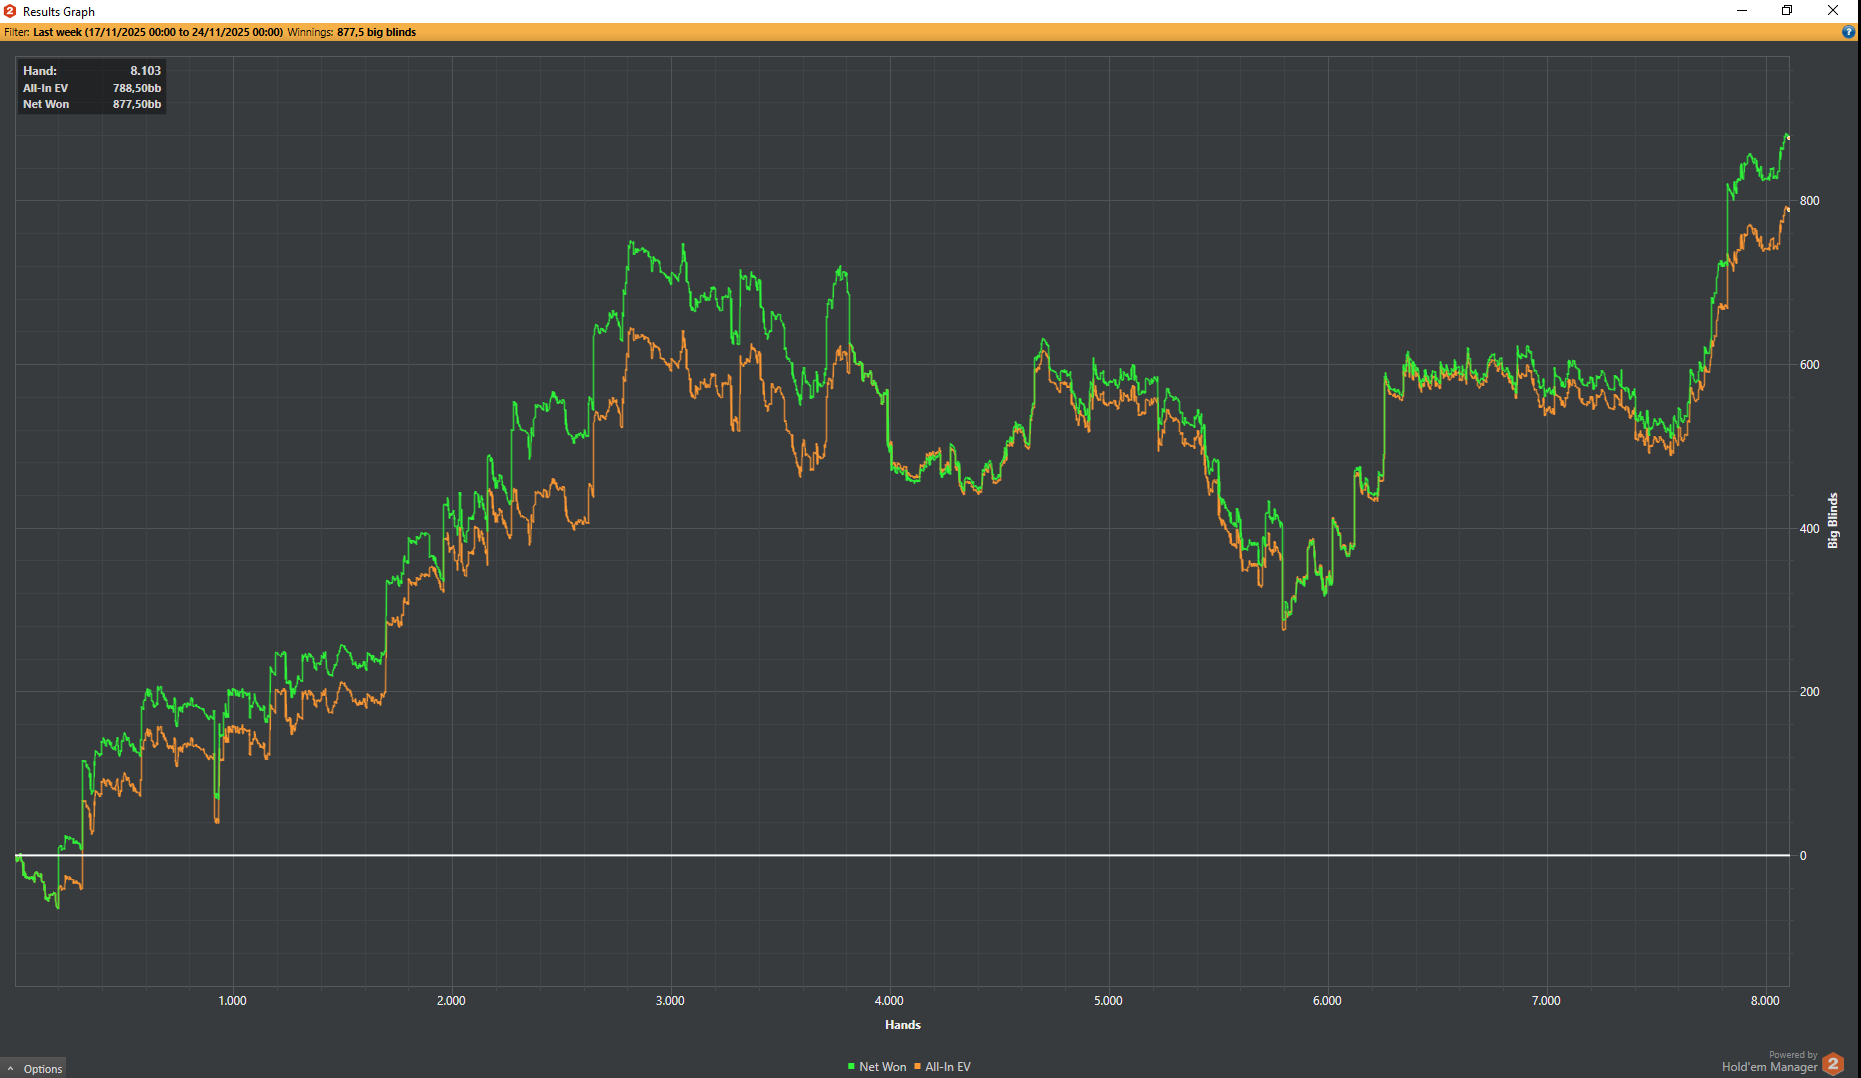This screenshot has height=1078, width=1861.
Task: Click the "600" y-axis label
Action: point(1809,365)
